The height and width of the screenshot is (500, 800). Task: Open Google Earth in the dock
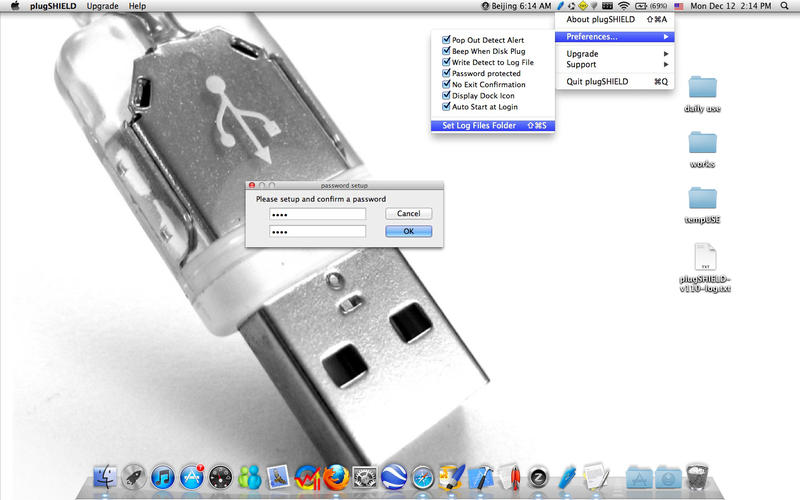click(394, 478)
